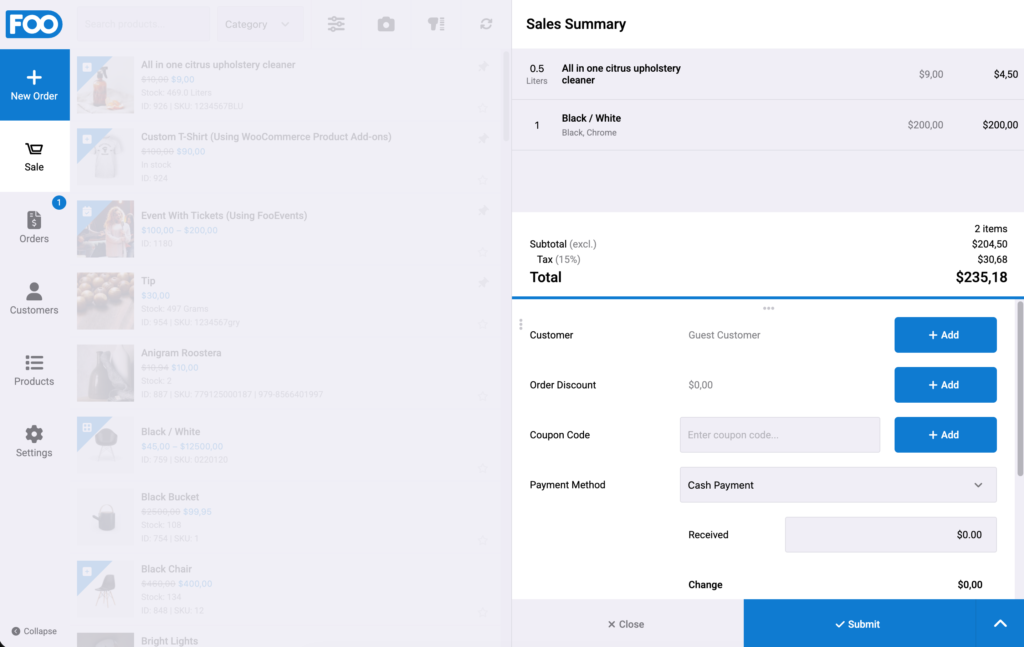Start a New Order from sidebar

(34, 85)
